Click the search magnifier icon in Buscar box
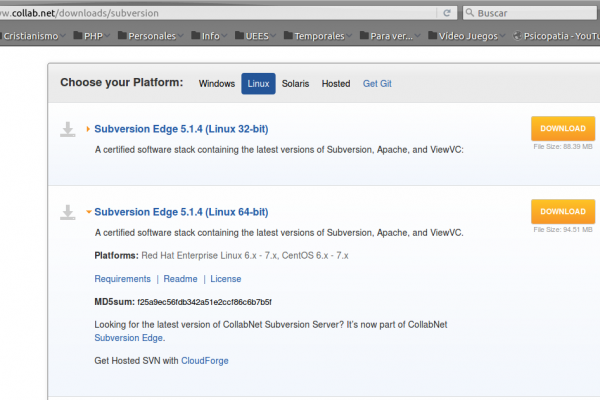The height and width of the screenshot is (400, 600). (470, 13)
